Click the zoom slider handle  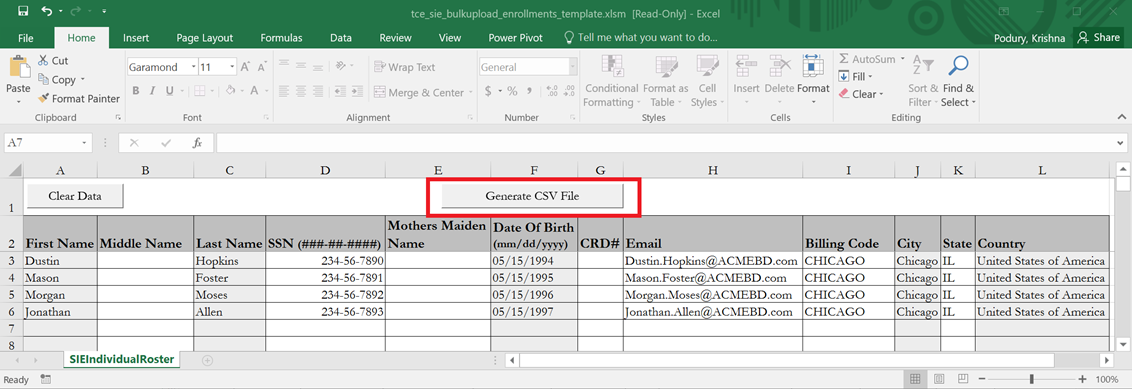(1032, 379)
